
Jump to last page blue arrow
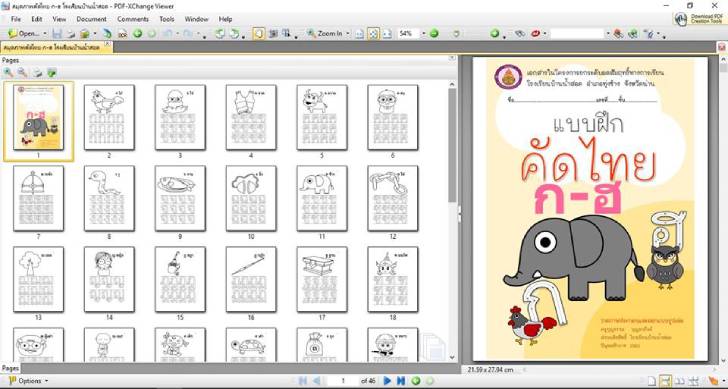(401, 381)
